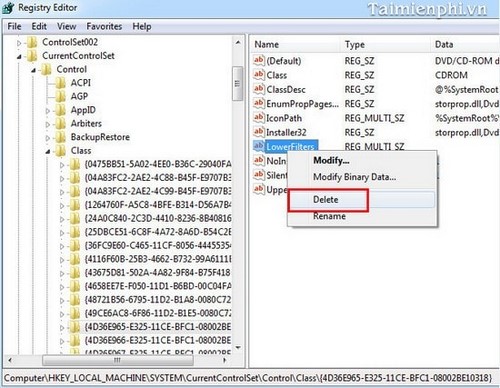Collapse the Control tree node
500x388 pixels.
[x=33, y=70]
